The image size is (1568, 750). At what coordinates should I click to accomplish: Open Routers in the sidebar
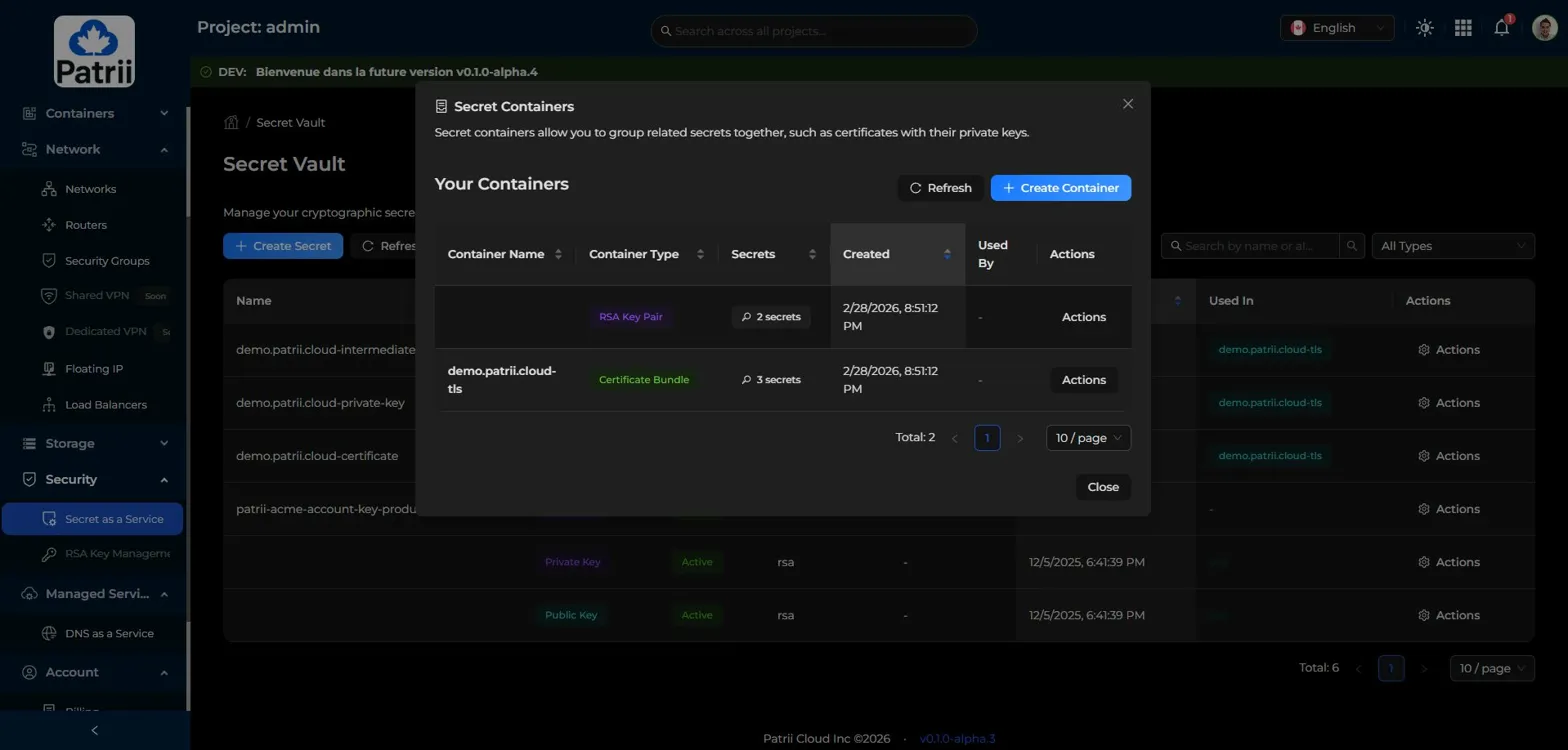pyautogui.click(x=86, y=225)
